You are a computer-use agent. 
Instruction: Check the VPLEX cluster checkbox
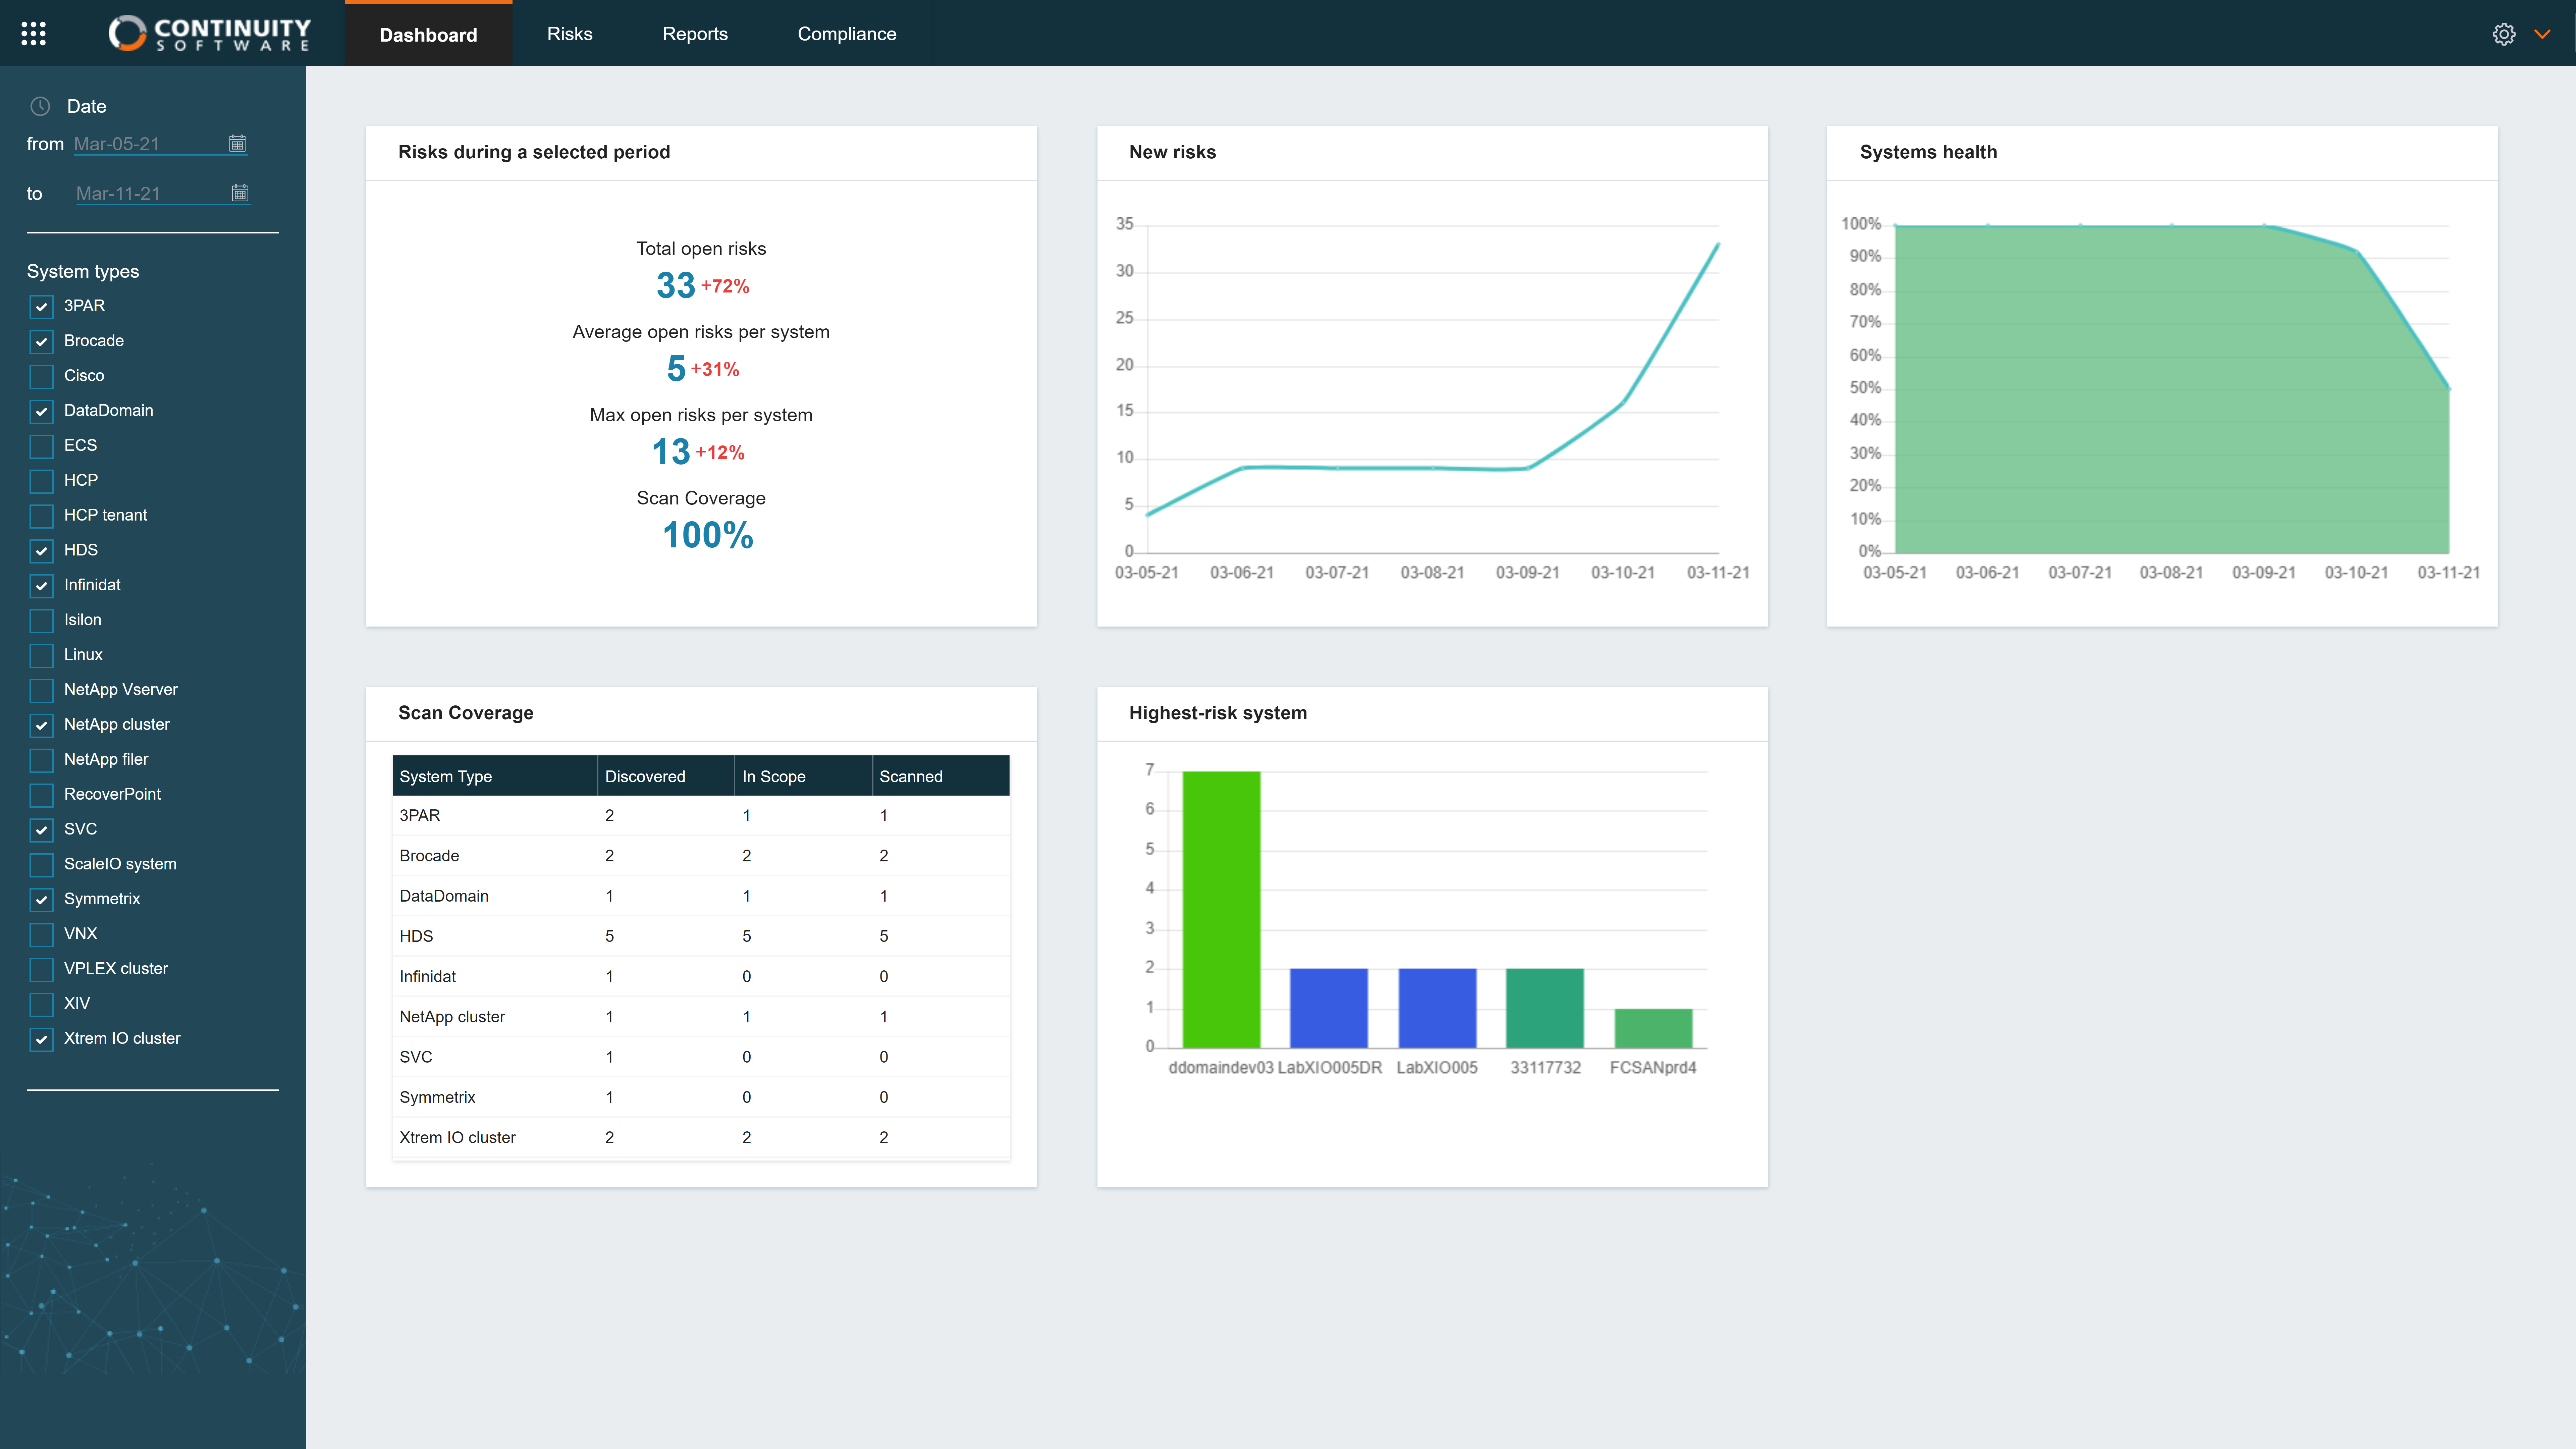pyautogui.click(x=41, y=970)
